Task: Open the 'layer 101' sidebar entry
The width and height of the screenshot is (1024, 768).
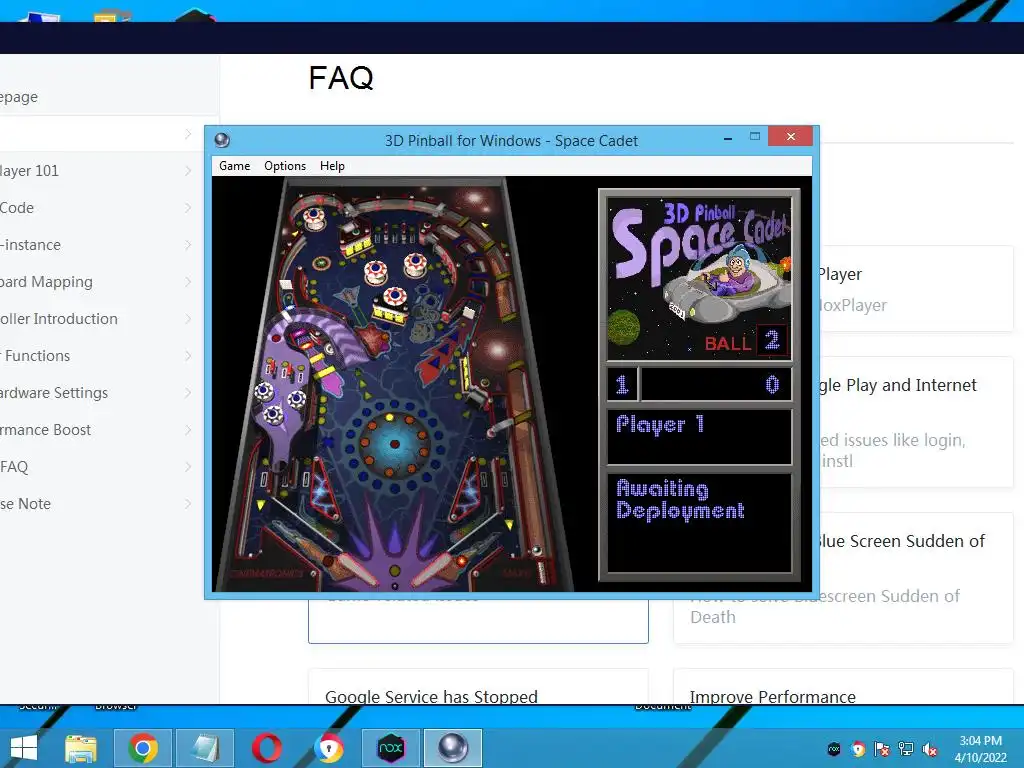Action: 29,171
